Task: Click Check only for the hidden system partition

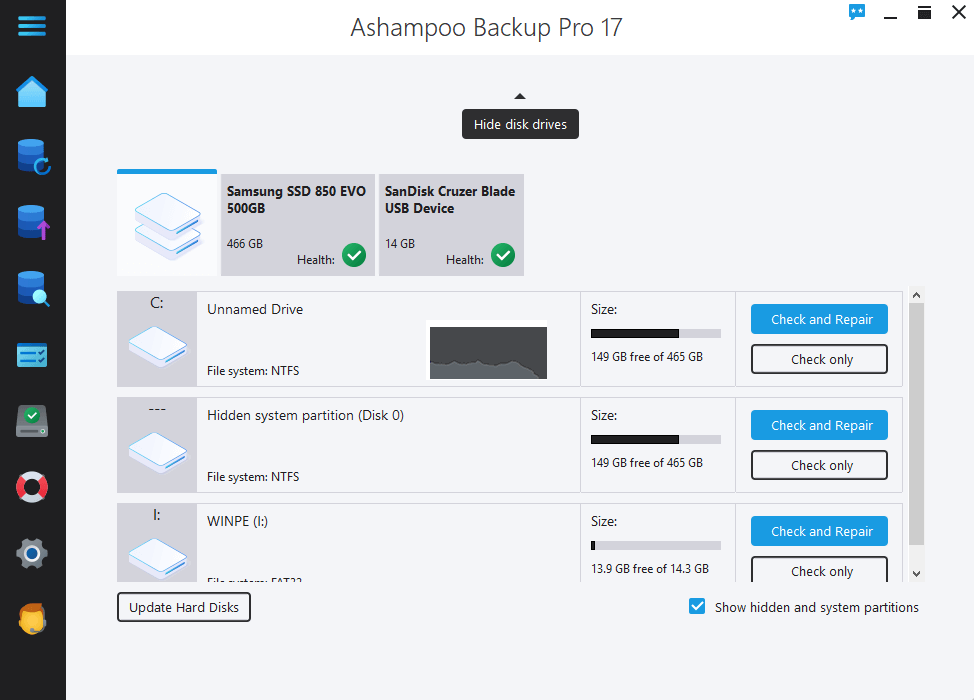Action: (x=819, y=464)
